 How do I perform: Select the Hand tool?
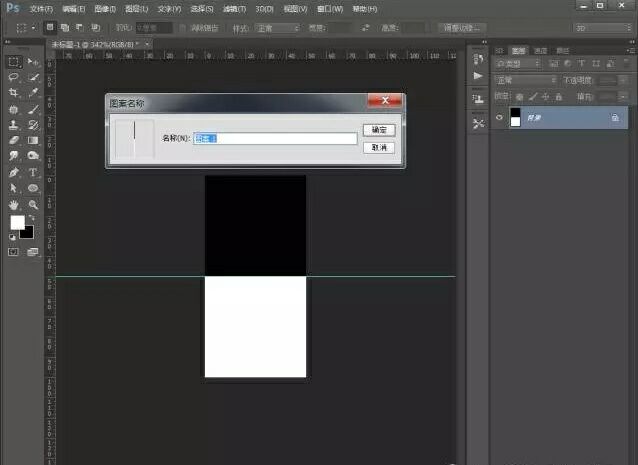14,204
